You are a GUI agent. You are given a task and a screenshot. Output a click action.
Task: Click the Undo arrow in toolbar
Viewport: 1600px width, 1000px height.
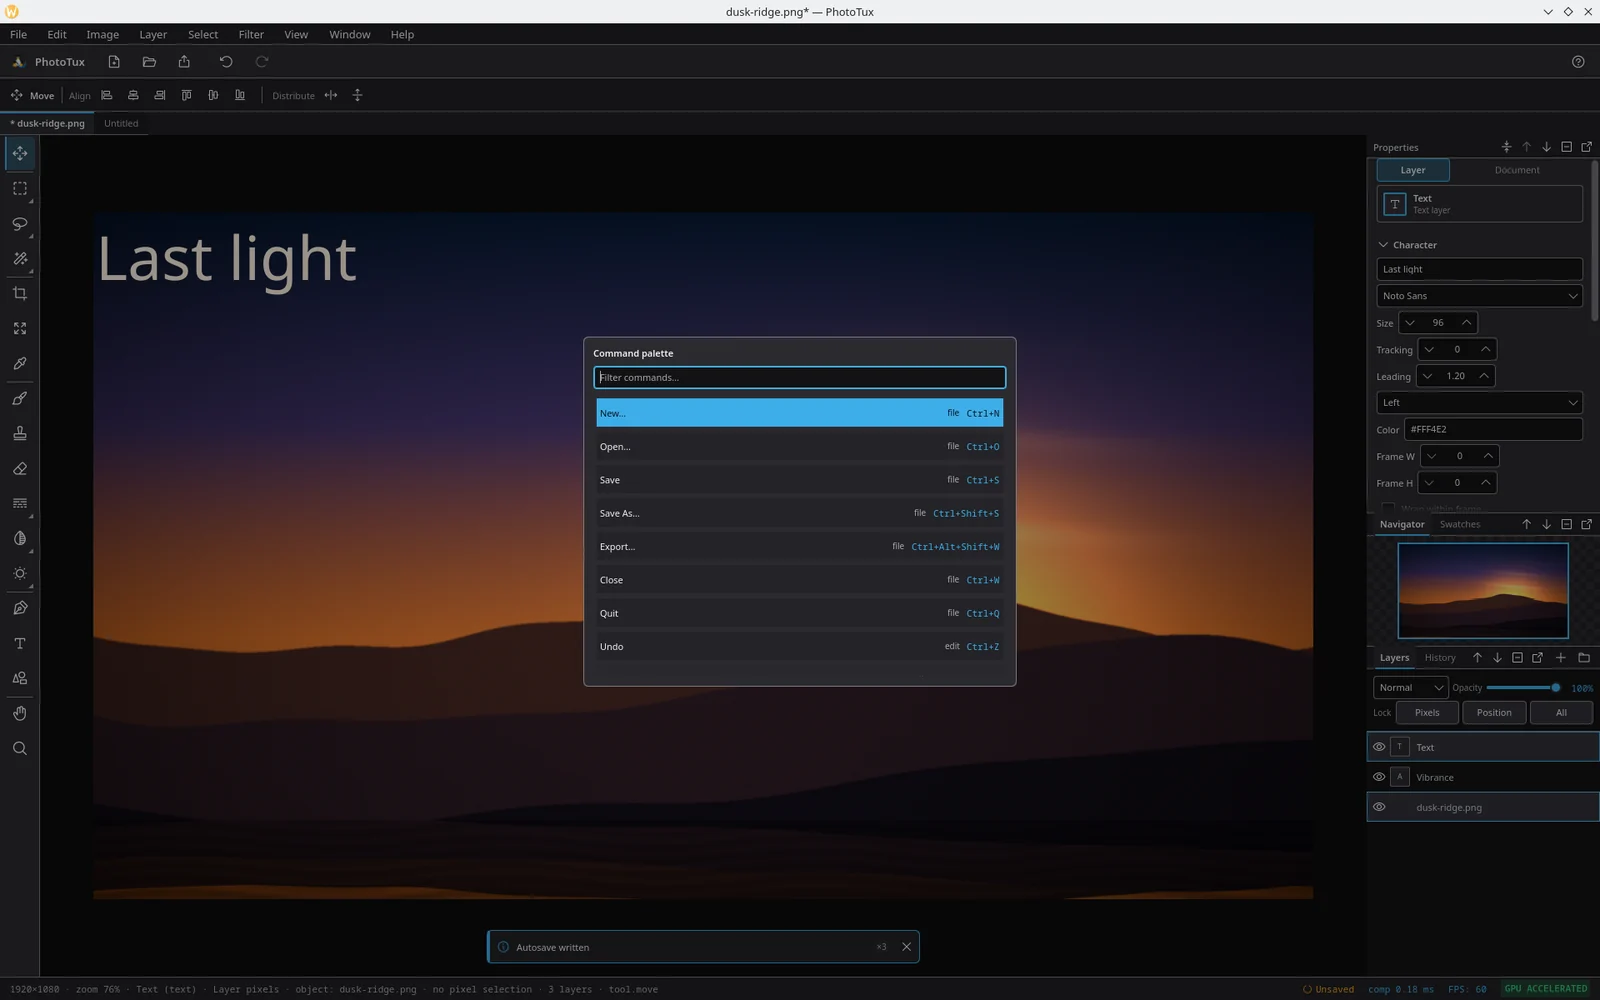click(x=226, y=62)
